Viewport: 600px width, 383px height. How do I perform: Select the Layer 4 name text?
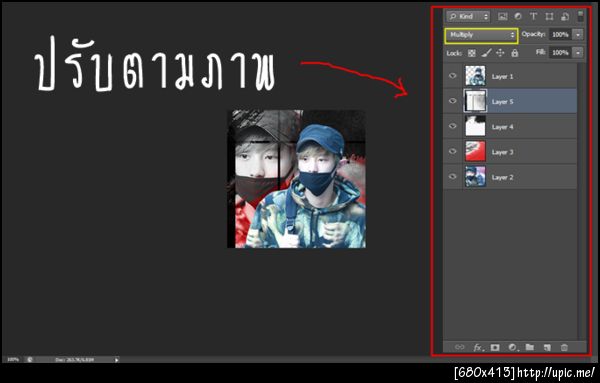click(502, 127)
